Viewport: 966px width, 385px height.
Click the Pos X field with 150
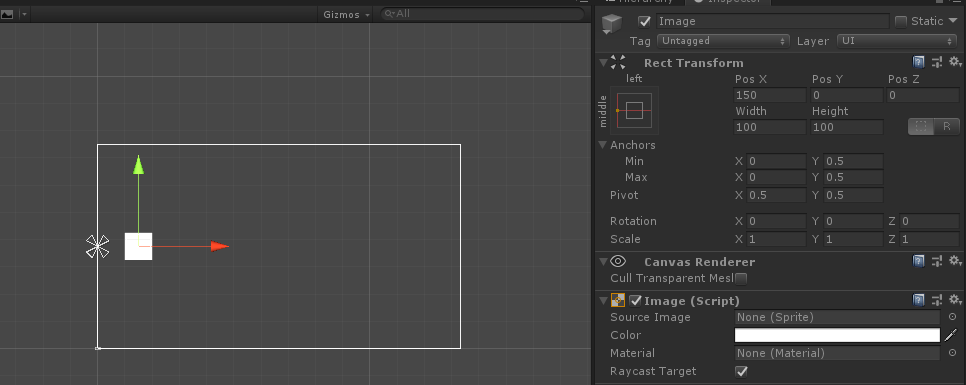pos(770,95)
